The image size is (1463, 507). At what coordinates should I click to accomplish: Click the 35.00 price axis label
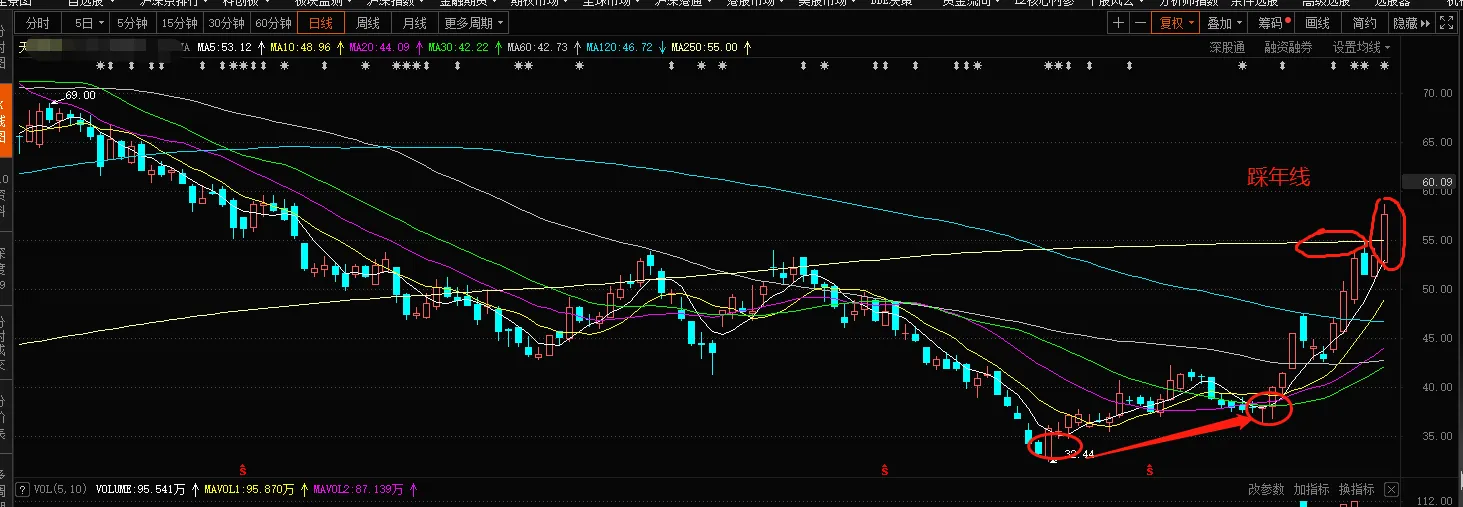1437,436
